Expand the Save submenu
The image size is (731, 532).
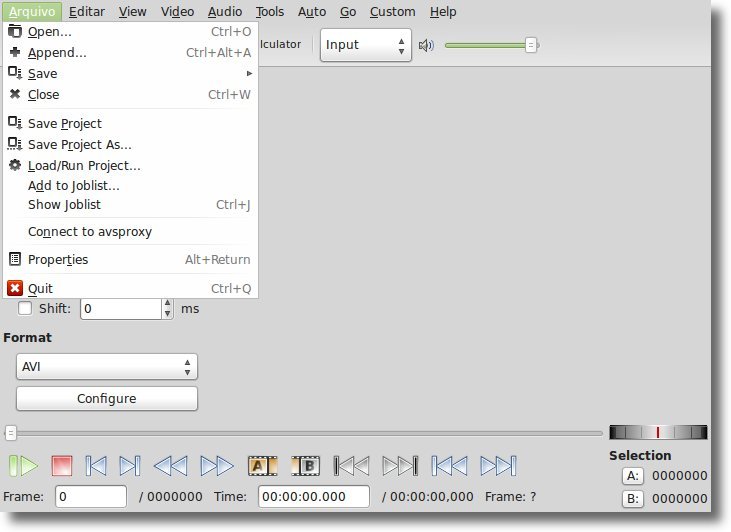[x=131, y=73]
